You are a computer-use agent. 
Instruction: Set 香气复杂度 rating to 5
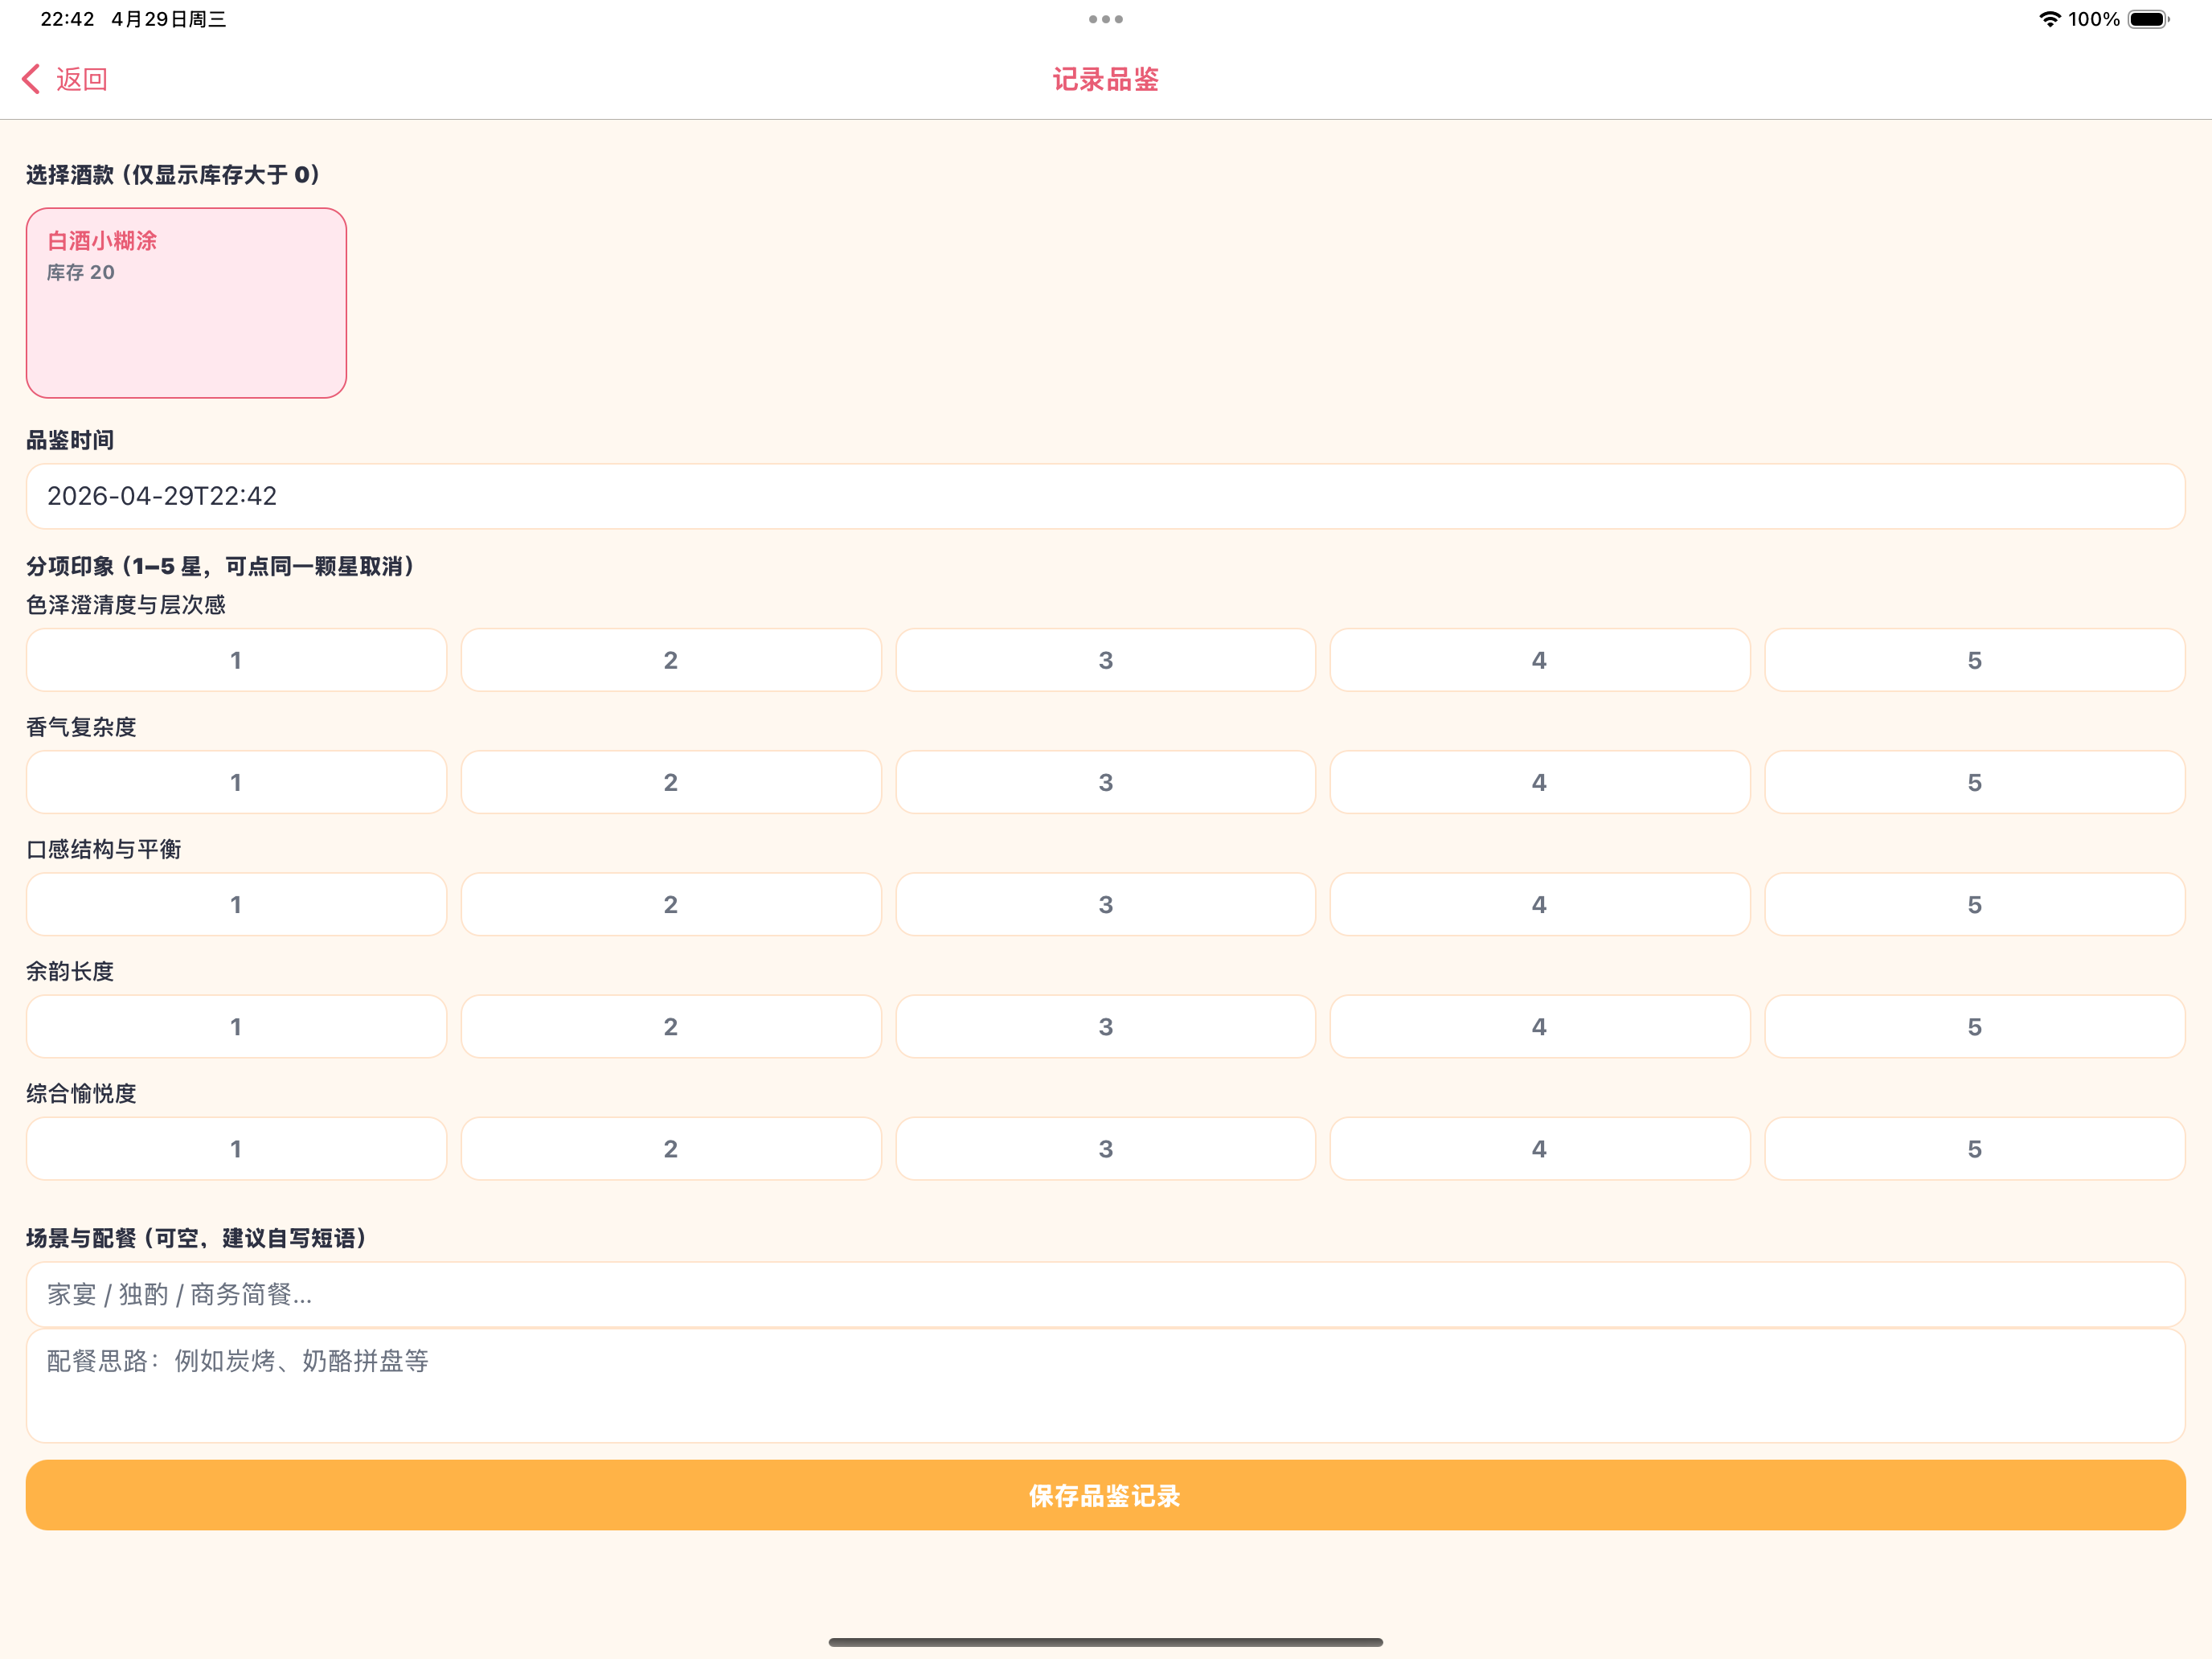coord(1974,782)
